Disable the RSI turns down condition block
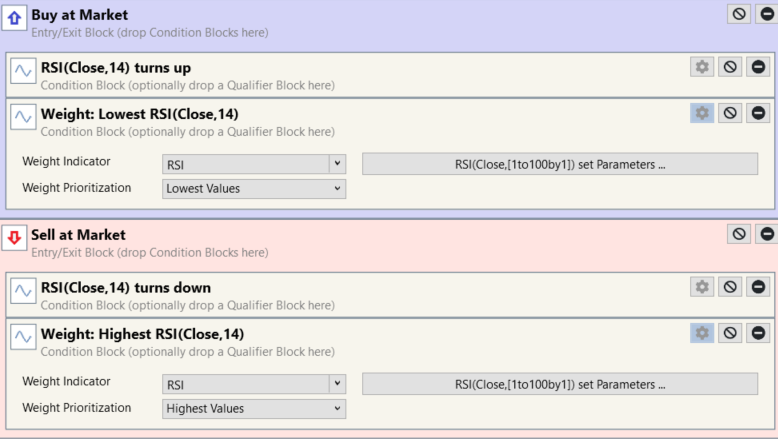Viewport: 778px width, 439px height. 730,287
